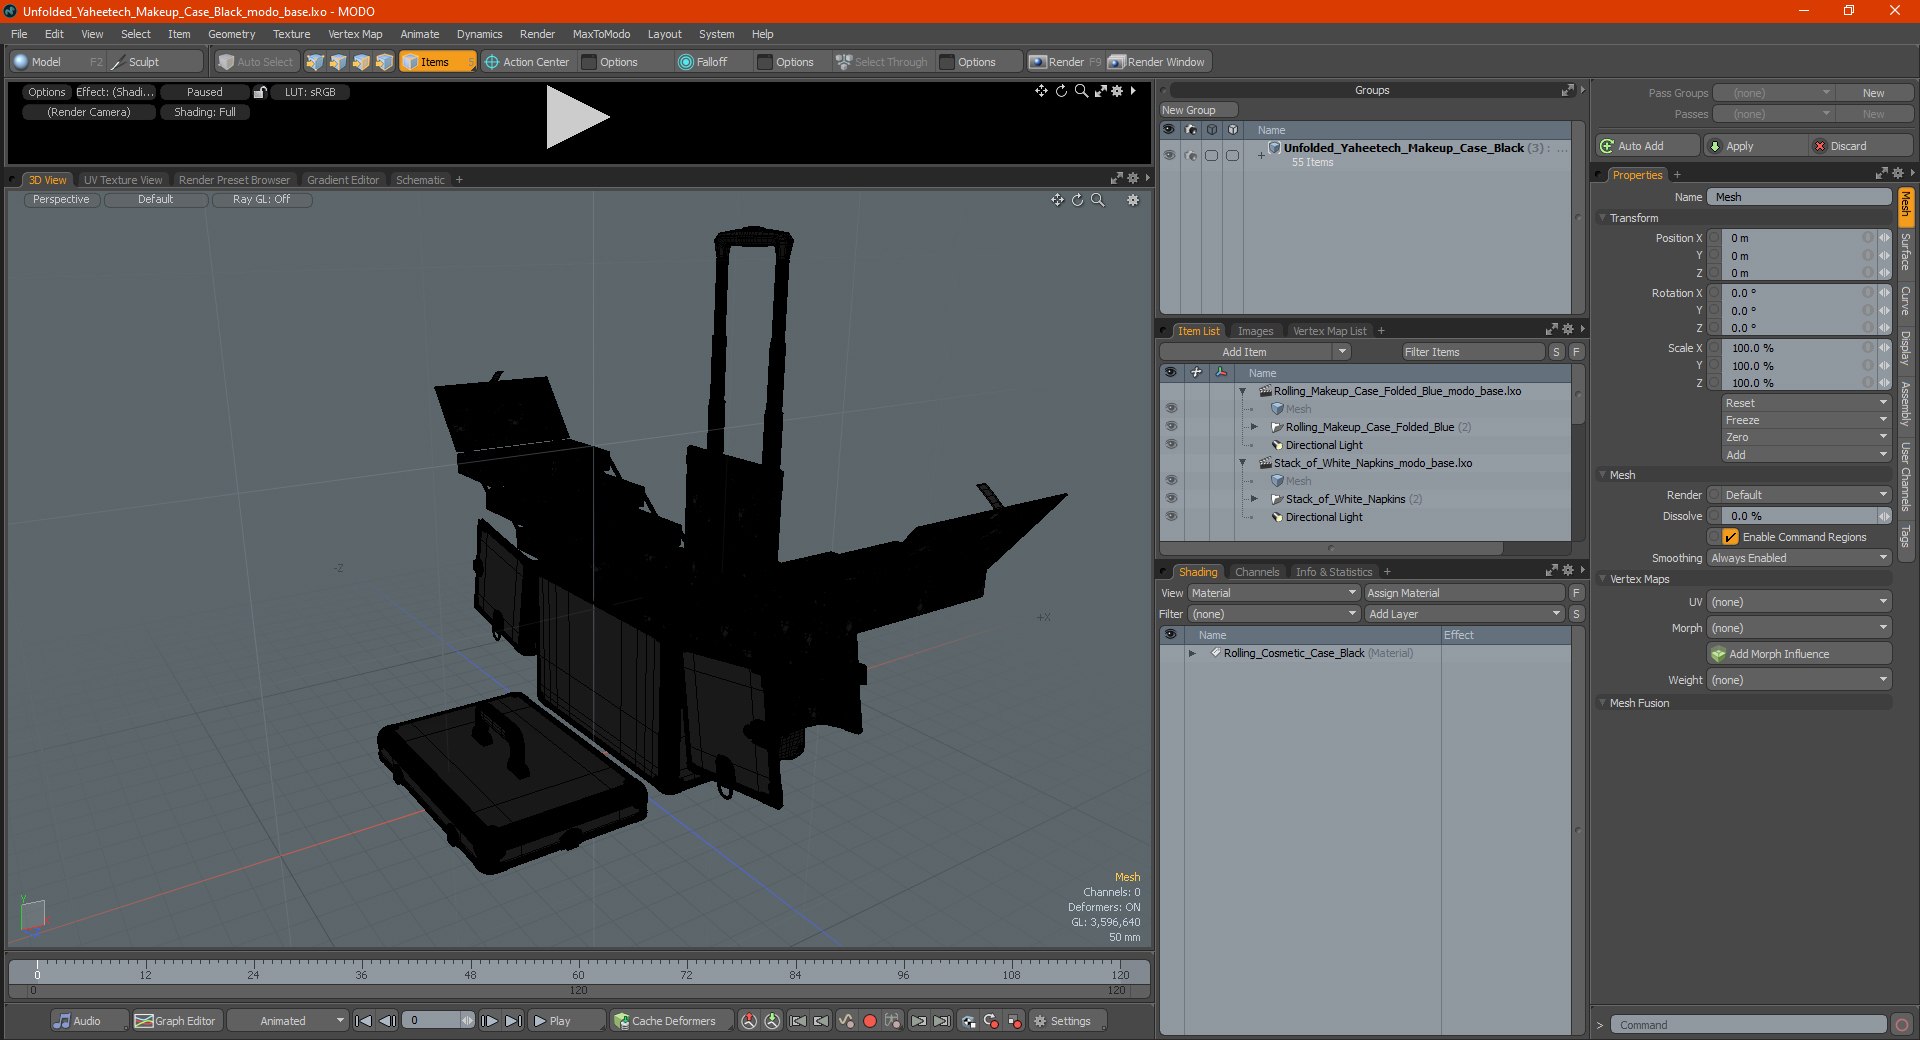
Task: Toggle the Falloff Options checkbox
Action: [x=765, y=62]
